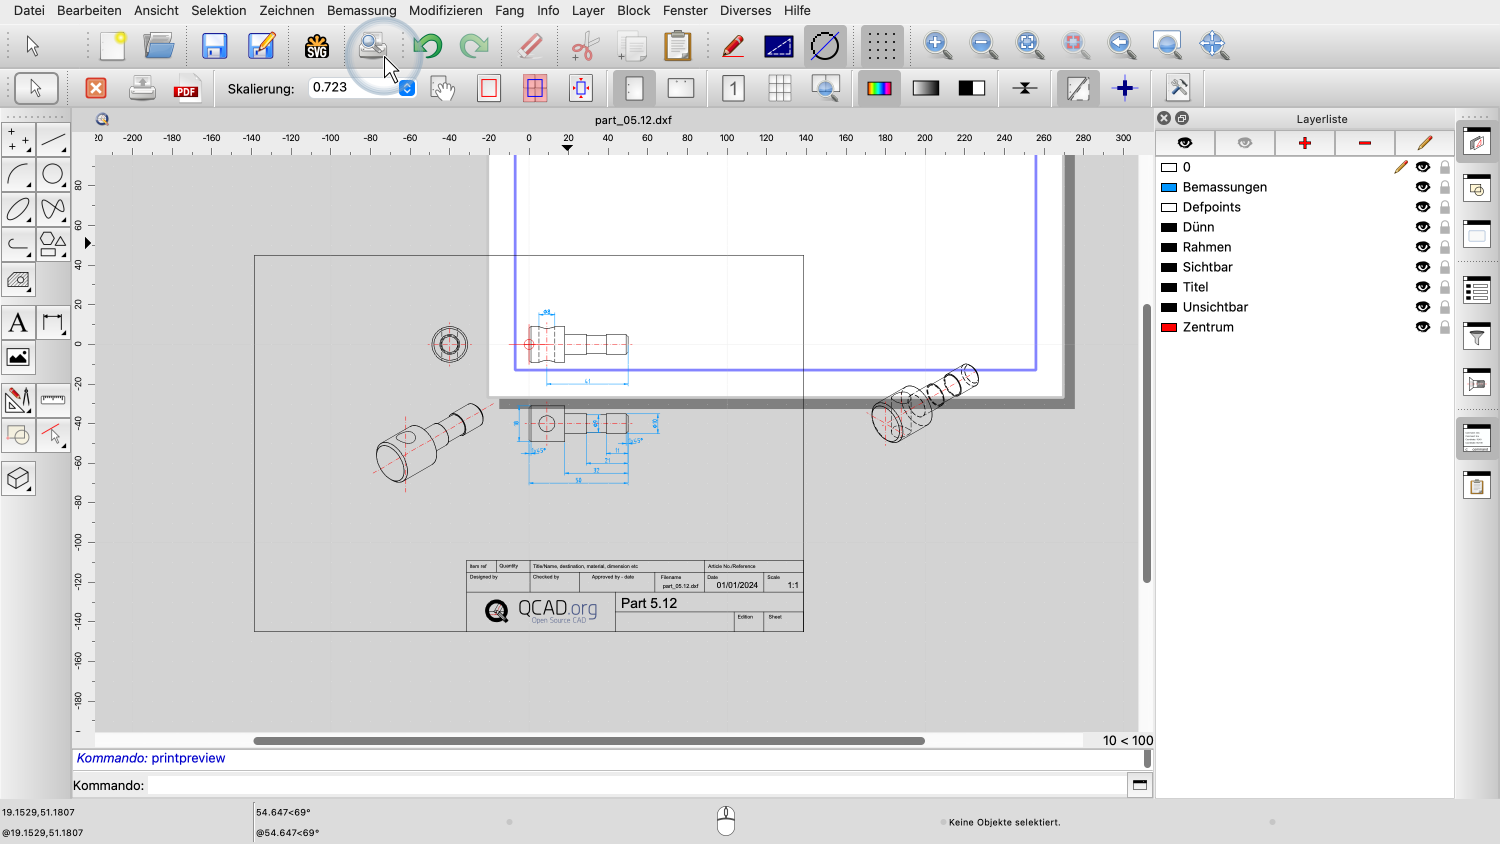Hide the Bemassungen layer
The image size is (1500, 844).
pyautogui.click(x=1422, y=187)
